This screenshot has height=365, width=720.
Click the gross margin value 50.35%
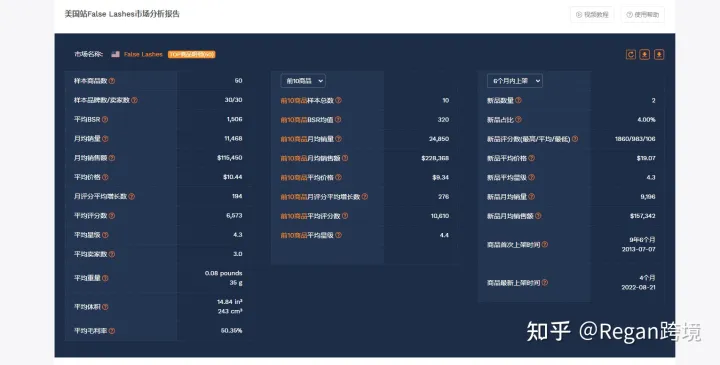pyautogui.click(x=231, y=331)
